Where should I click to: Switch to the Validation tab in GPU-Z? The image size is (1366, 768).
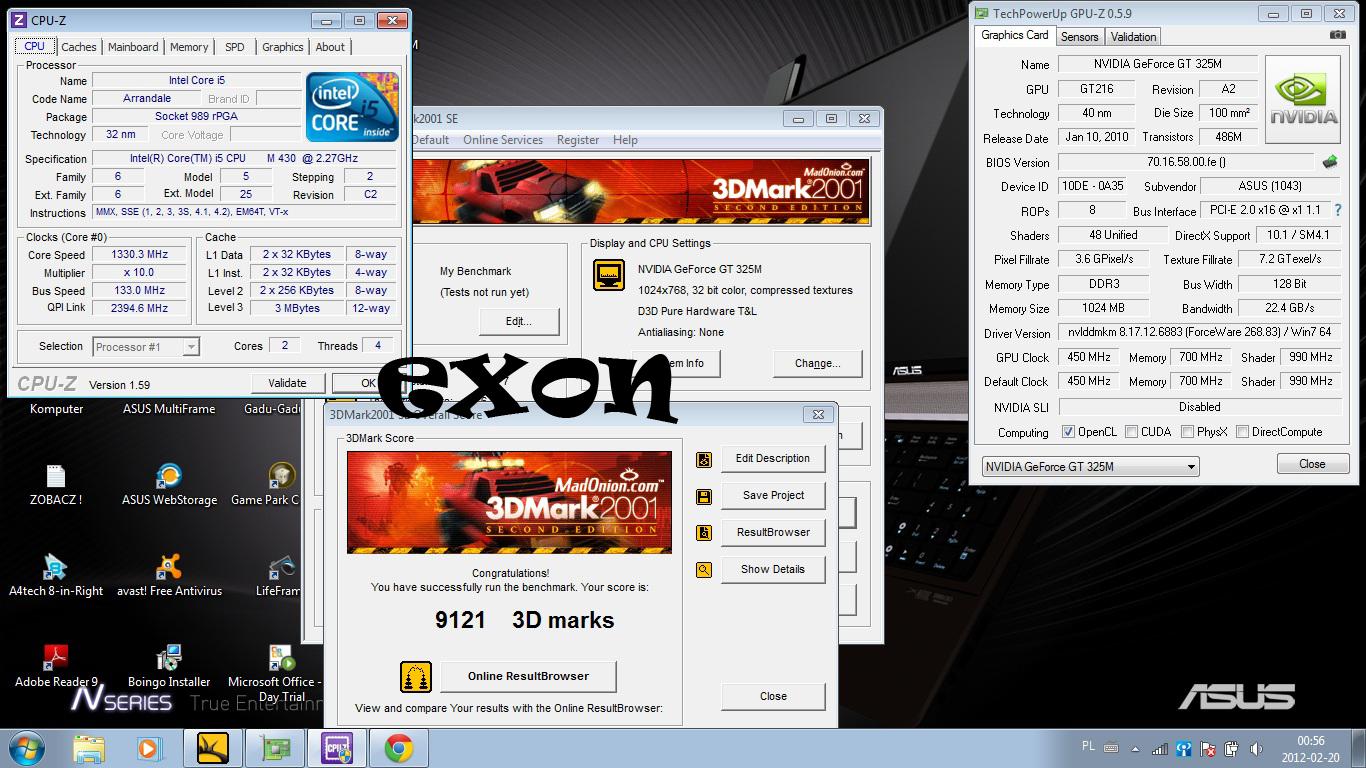1133,37
